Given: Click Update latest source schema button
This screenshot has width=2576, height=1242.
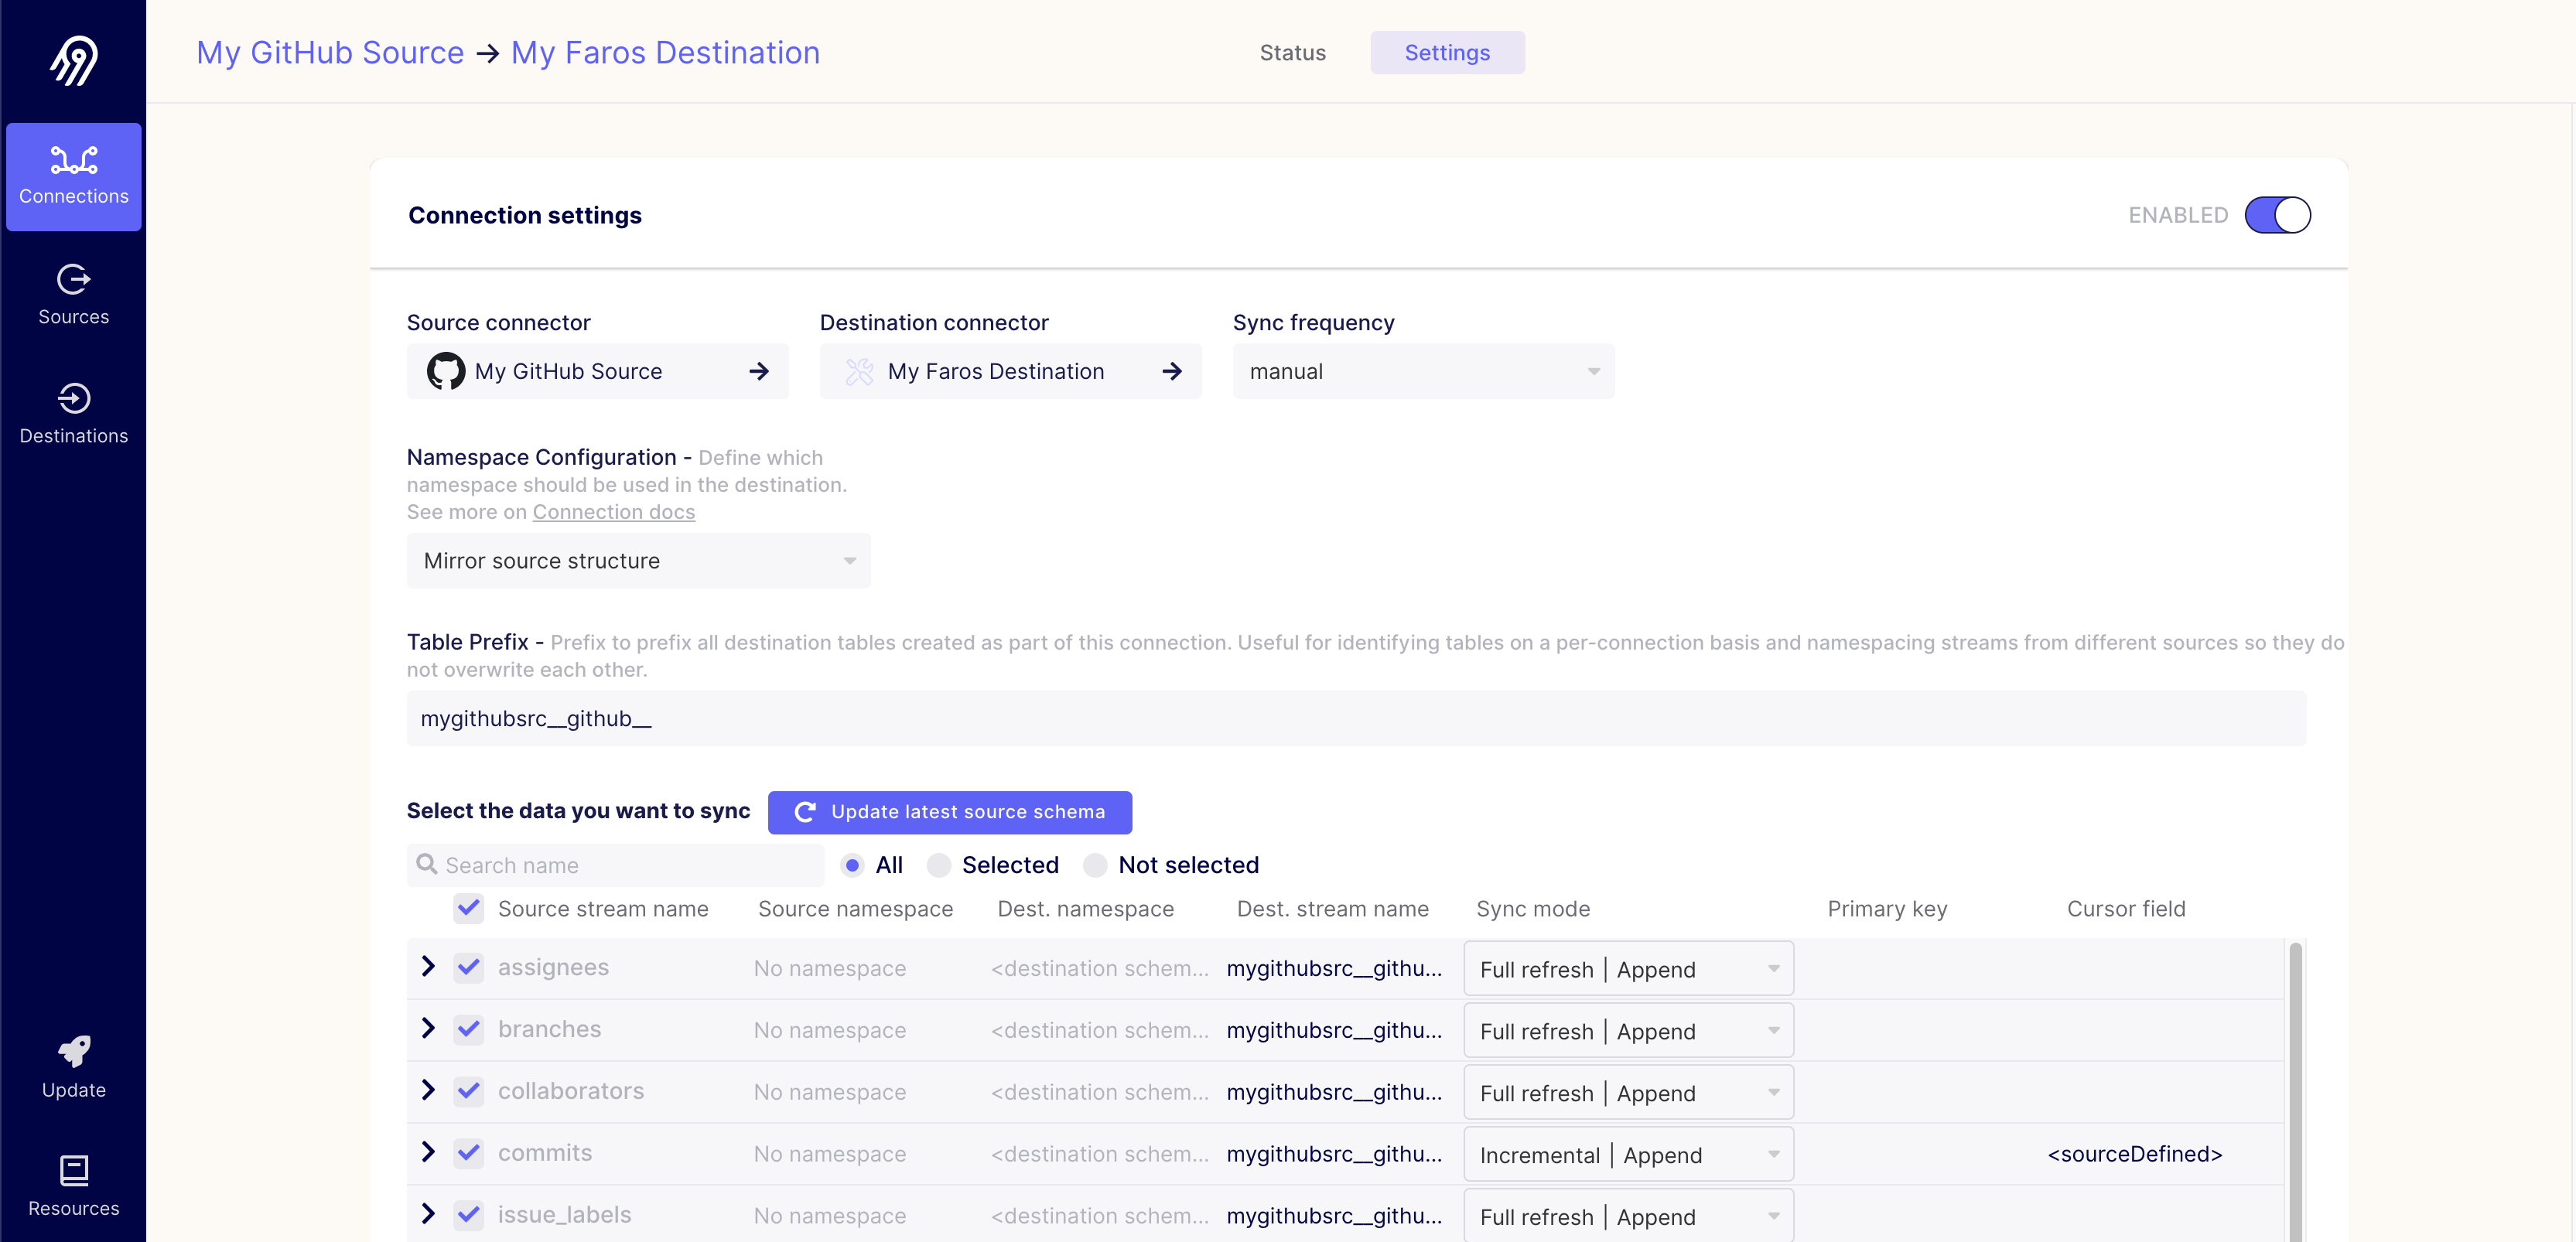Looking at the screenshot, I should point(949,812).
